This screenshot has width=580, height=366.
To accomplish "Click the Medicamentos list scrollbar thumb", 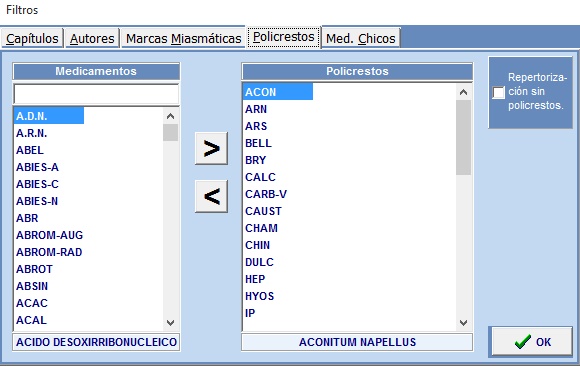I will point(171,132).
